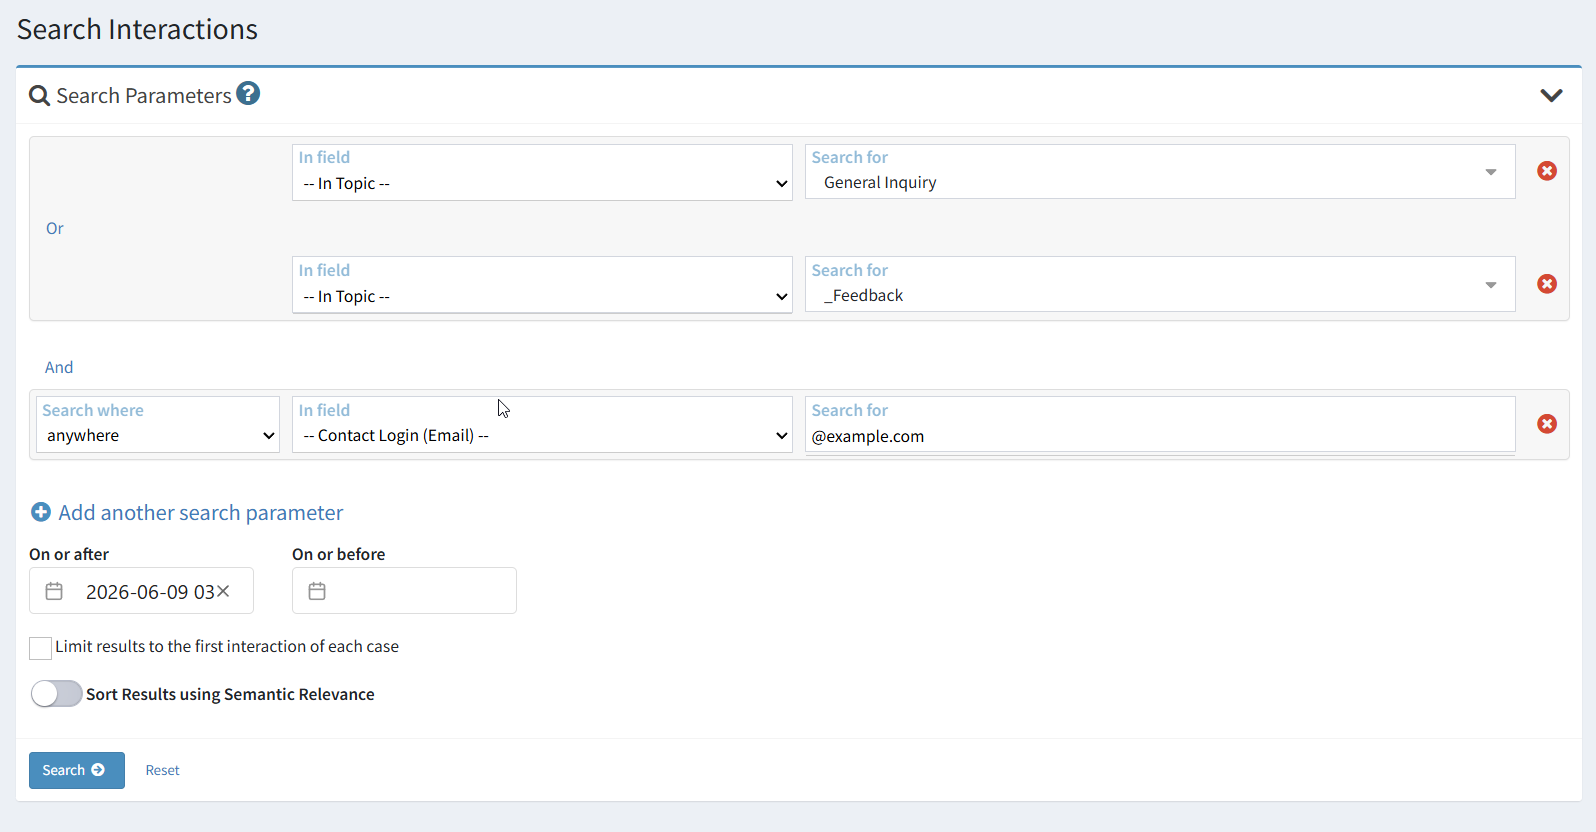Image resolution: width=1596 pixels, height=832 pixels.
Task: Click the On or after label
Action: [x=69, y=554]
